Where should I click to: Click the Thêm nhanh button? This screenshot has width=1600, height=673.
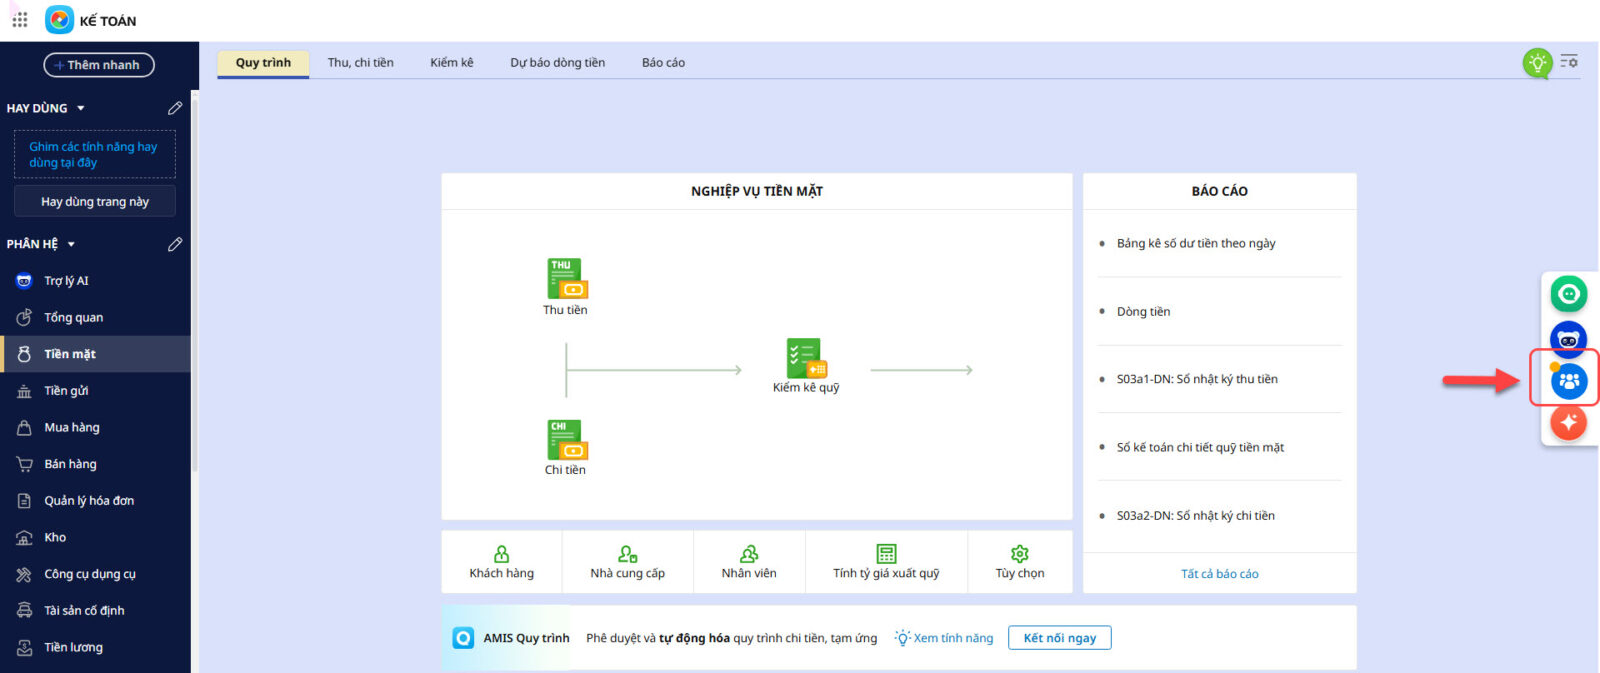pyautogui.click(x=99, y=65)
